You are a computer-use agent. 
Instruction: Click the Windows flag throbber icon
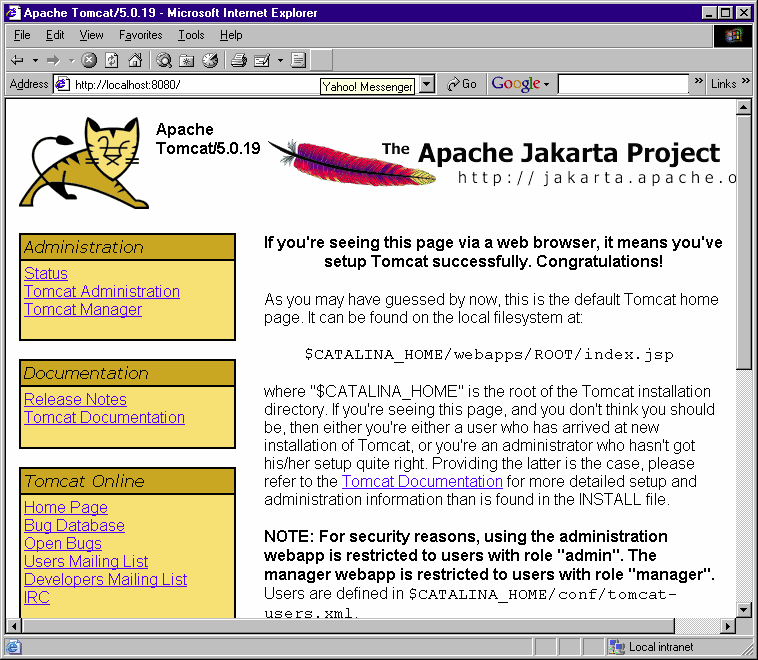point(732,35)
